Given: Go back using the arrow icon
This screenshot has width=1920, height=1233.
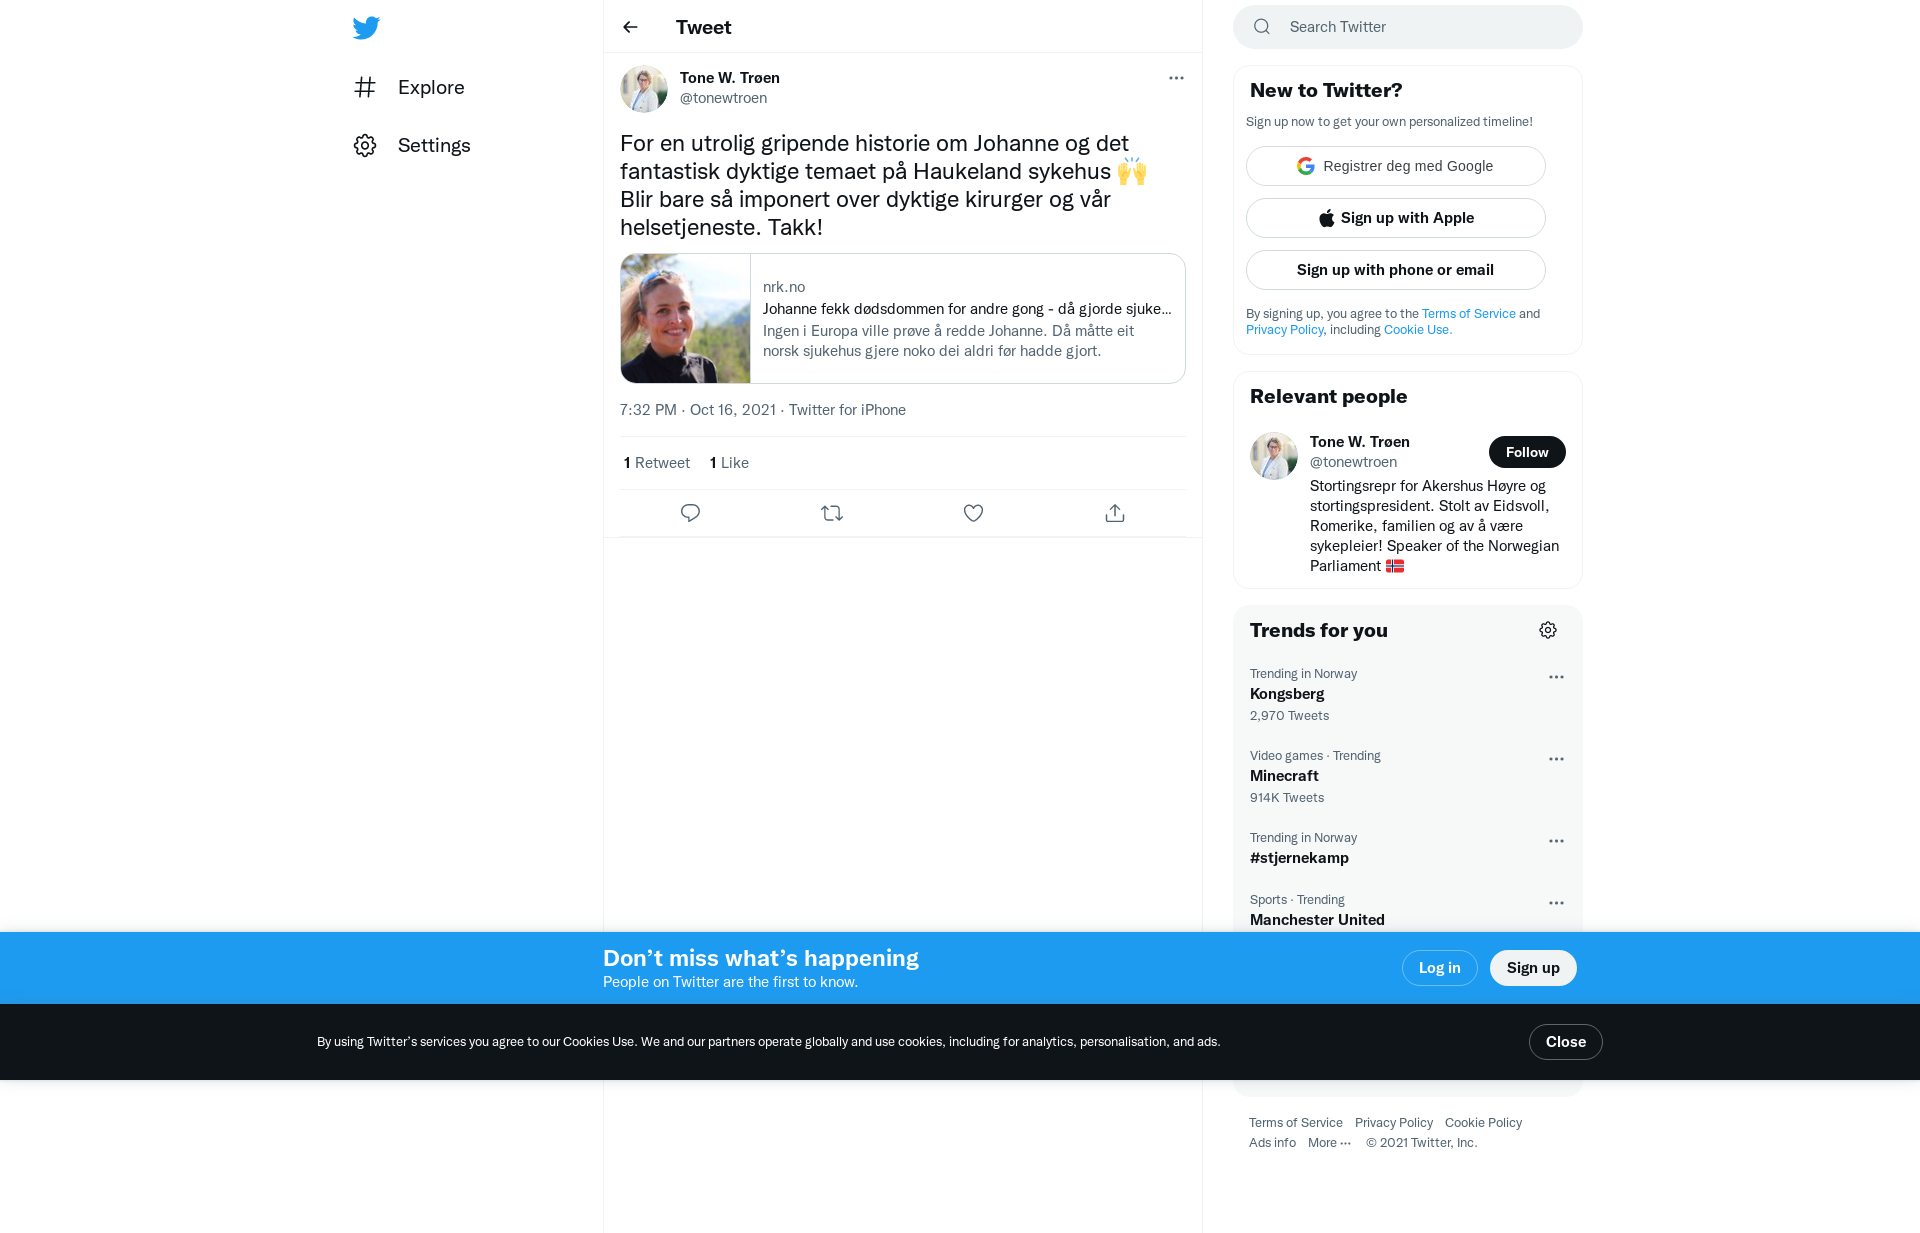Looking at the screenshot, I should coord(630,27).
